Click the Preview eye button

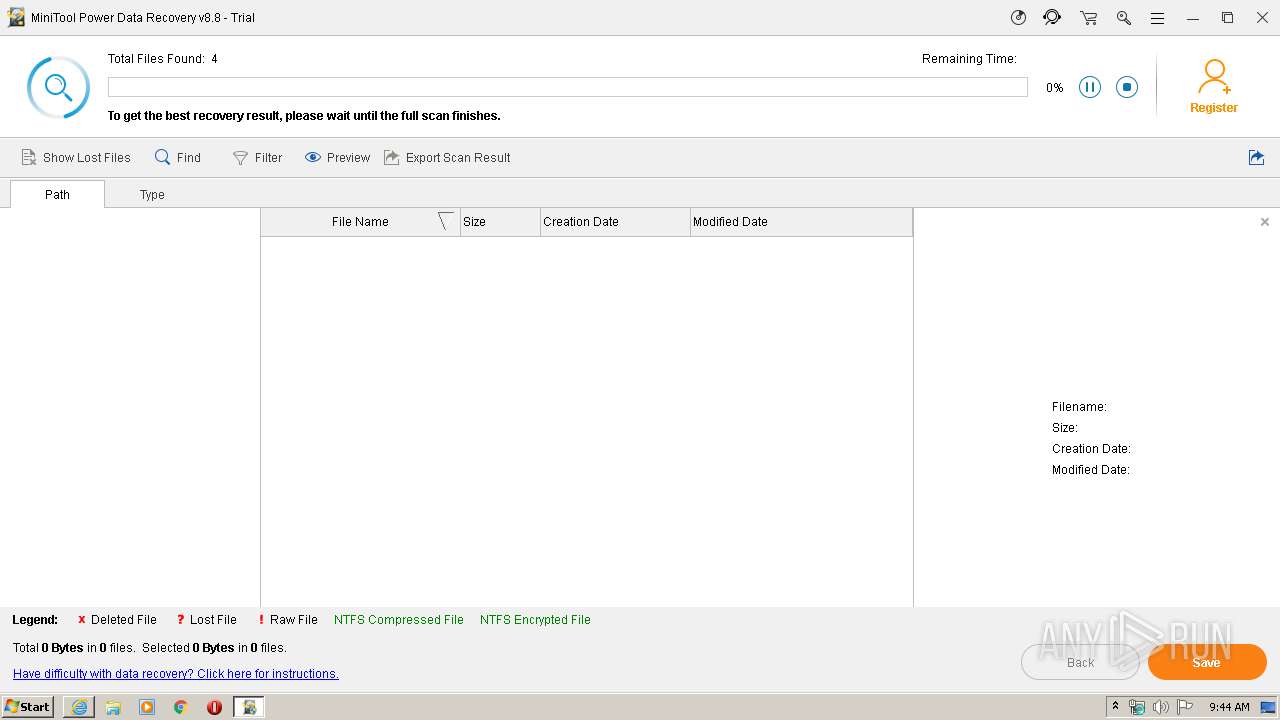pos(337,157)
